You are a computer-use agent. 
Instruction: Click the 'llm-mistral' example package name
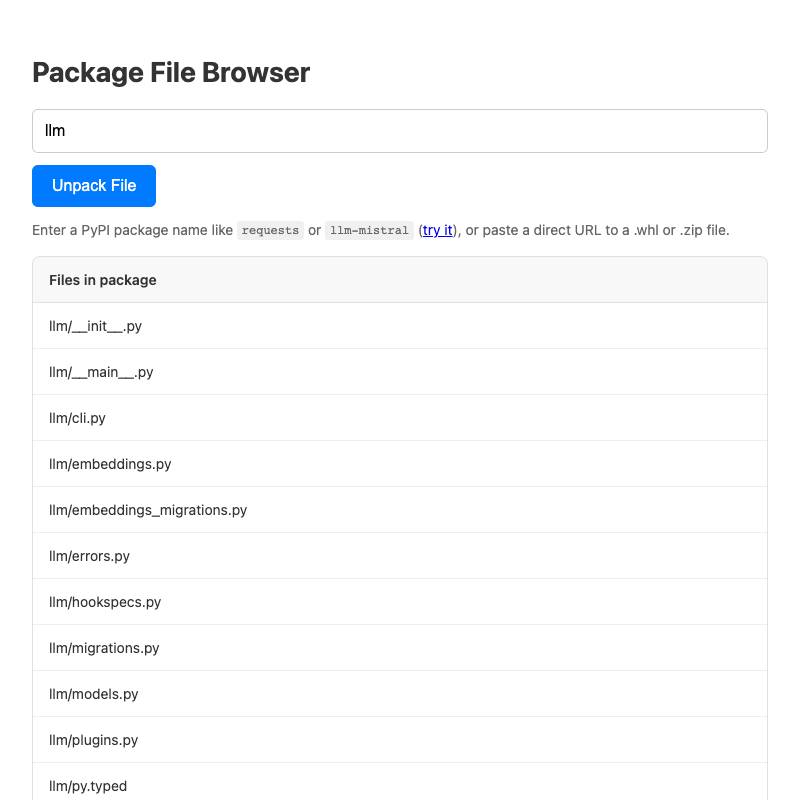368,230
